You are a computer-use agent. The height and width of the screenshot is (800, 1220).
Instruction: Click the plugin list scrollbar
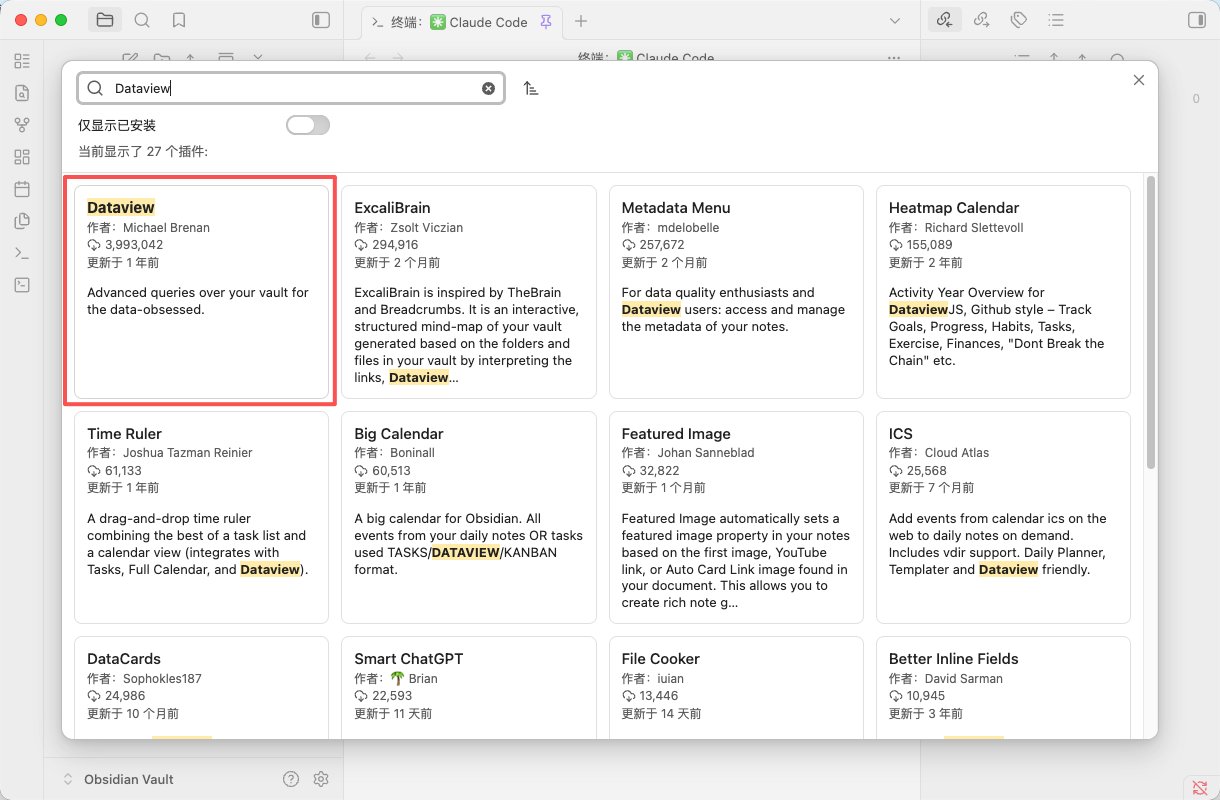[x=1151, y=323]
